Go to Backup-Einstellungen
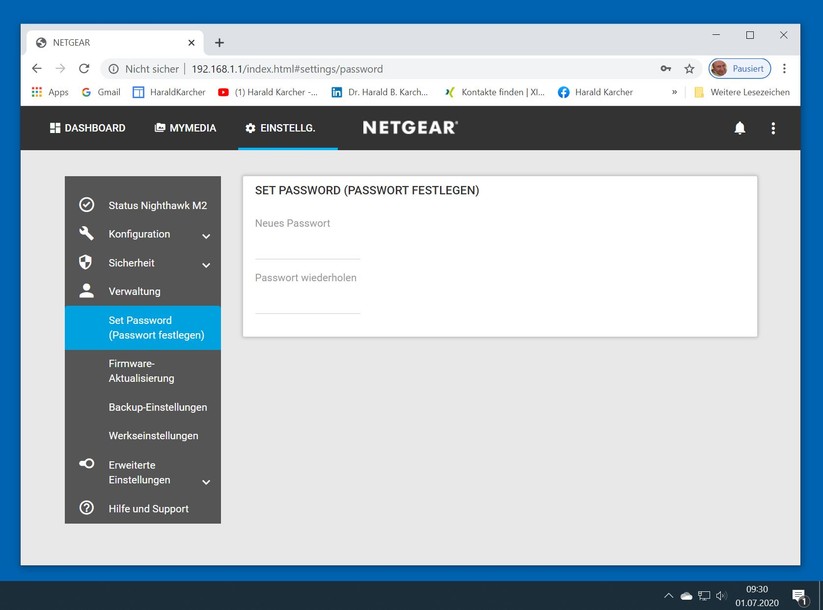 tap(157, 407)
